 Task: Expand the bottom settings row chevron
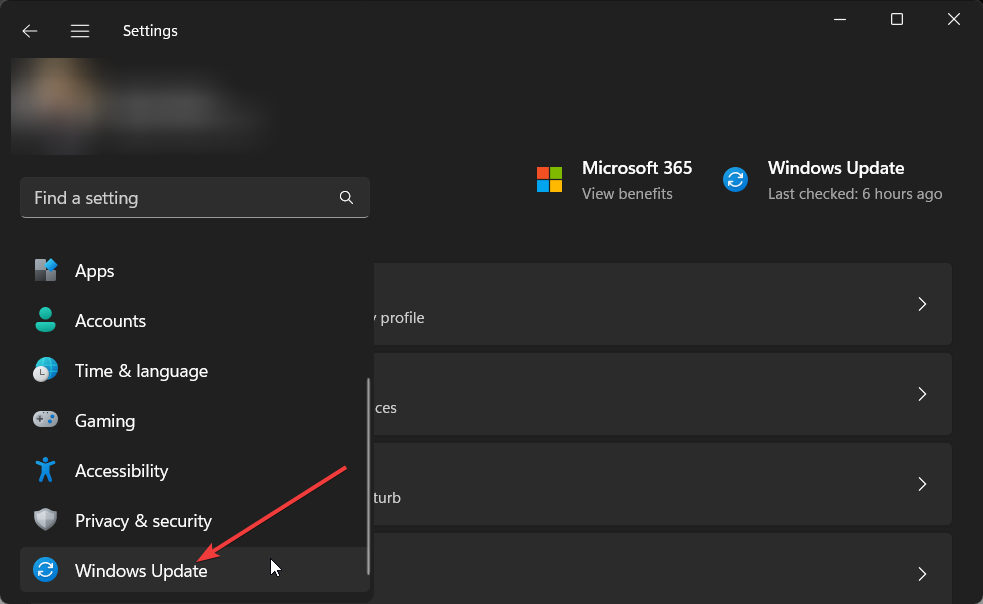pos(922,574)
